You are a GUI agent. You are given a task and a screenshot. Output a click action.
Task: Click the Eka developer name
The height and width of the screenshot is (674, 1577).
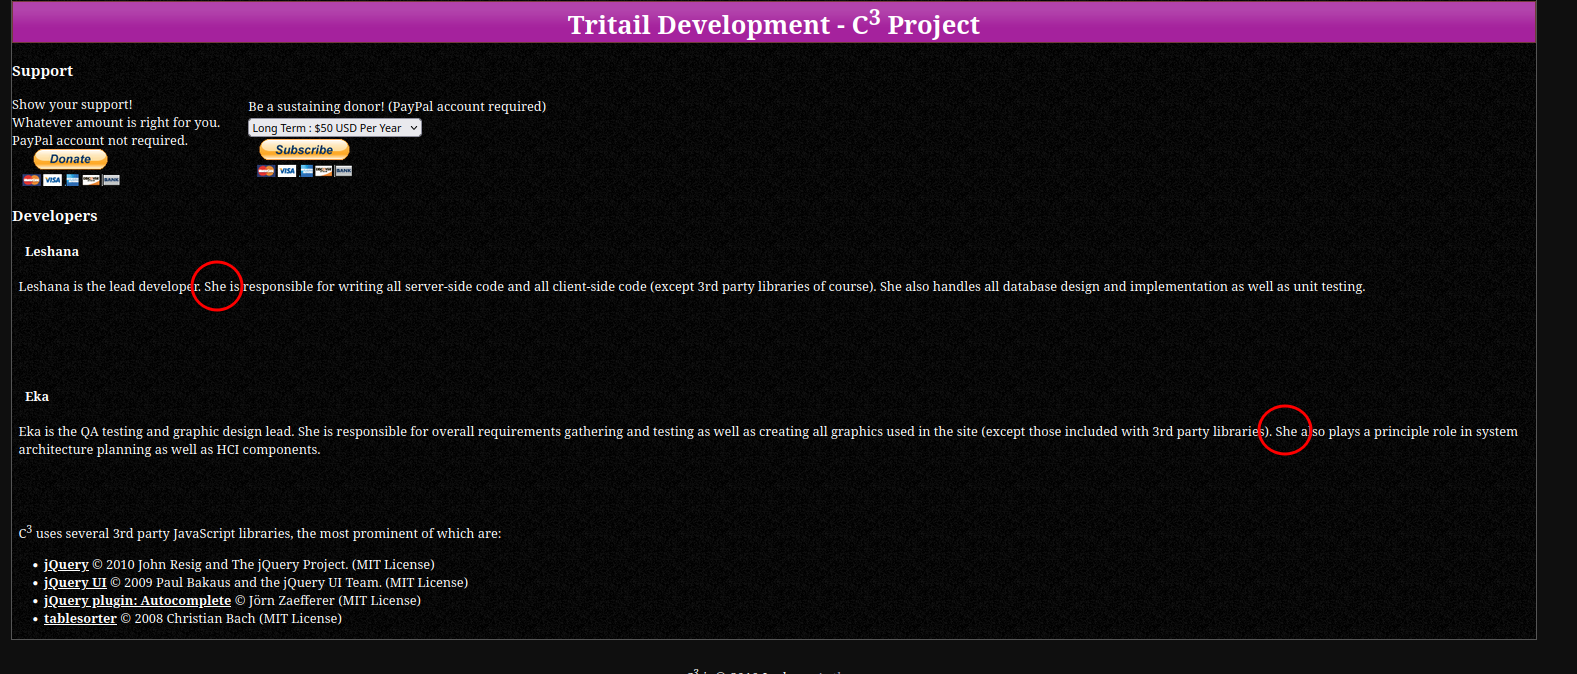[37, 397]
